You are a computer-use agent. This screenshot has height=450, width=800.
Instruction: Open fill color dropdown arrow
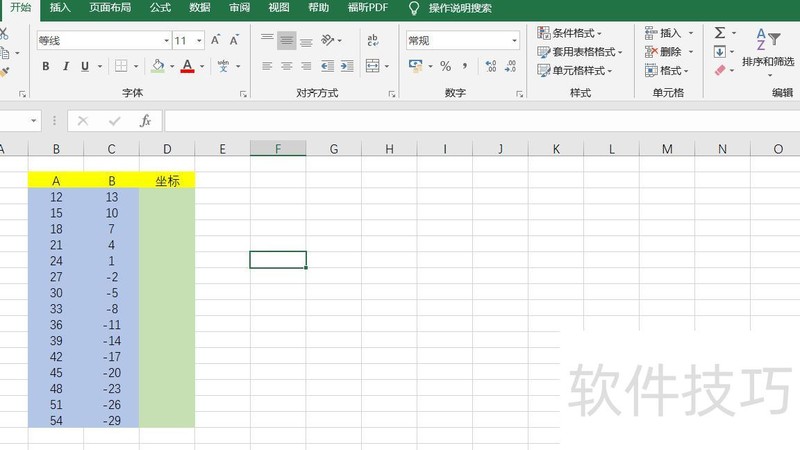[x=172, y=66]
